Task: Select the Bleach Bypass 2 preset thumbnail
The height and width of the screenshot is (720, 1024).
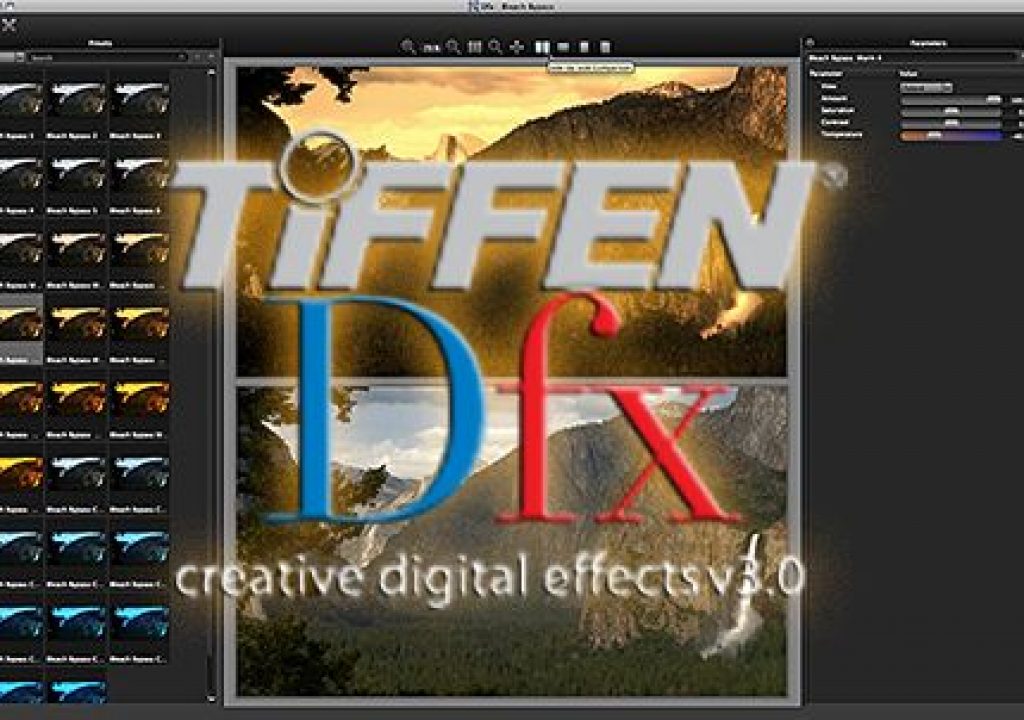Action: 77,99
